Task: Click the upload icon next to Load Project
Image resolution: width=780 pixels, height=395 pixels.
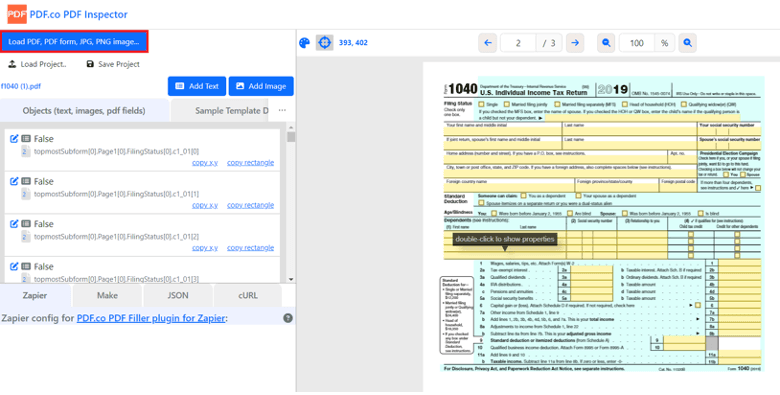Action: (x=12, y=64)
